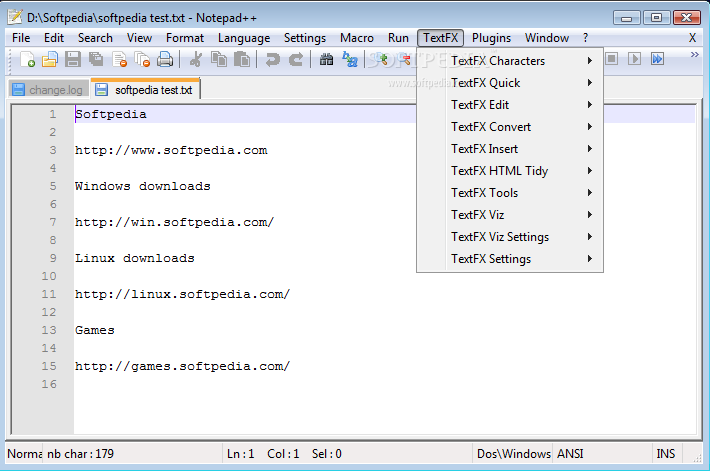710x472 pixels.
Task: Run macro multiple times with double-arrow icon
Action: coord(657,58)
